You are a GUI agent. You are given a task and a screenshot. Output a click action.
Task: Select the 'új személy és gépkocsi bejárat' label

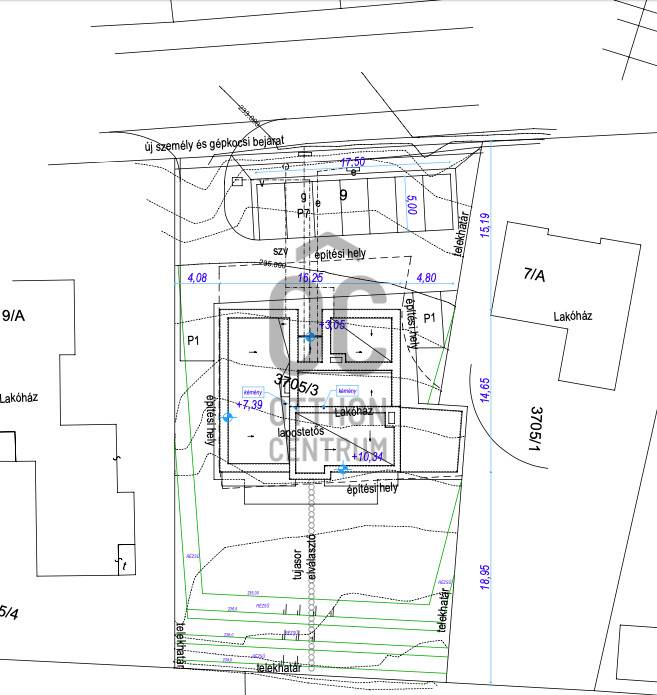[215, 146]
